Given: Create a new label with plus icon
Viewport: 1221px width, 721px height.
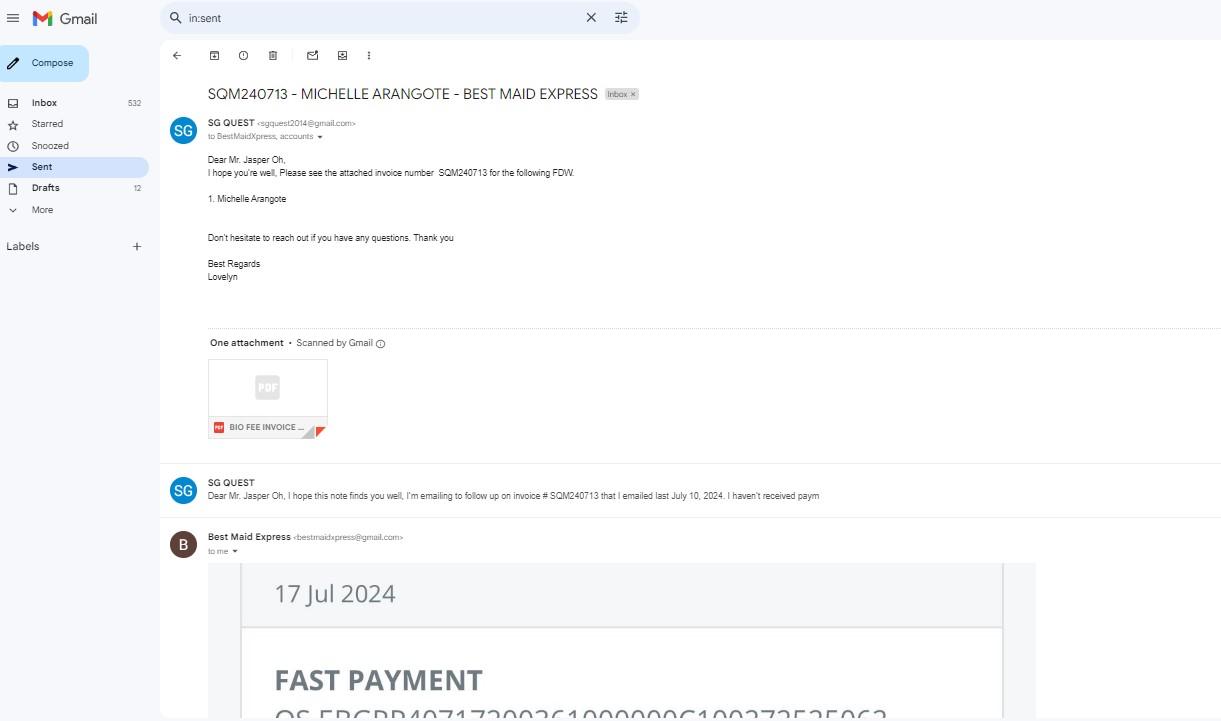Looking at the screenshot, I should click(x=137, y=247).
